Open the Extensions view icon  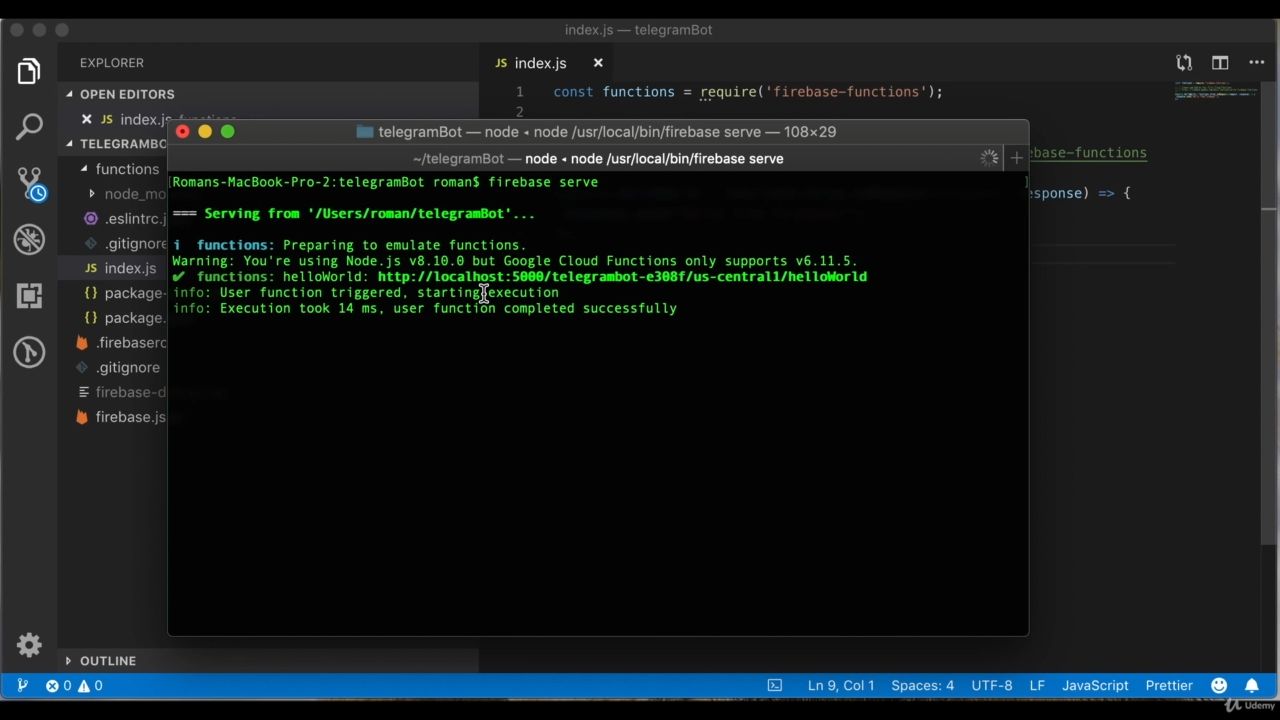pyautogui.click(x=29, y=296)
